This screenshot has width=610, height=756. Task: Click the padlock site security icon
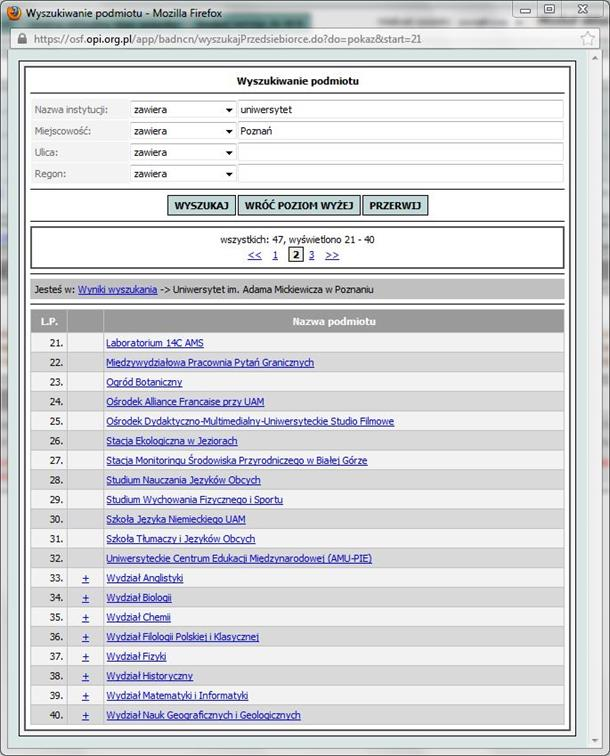(22, 39)
